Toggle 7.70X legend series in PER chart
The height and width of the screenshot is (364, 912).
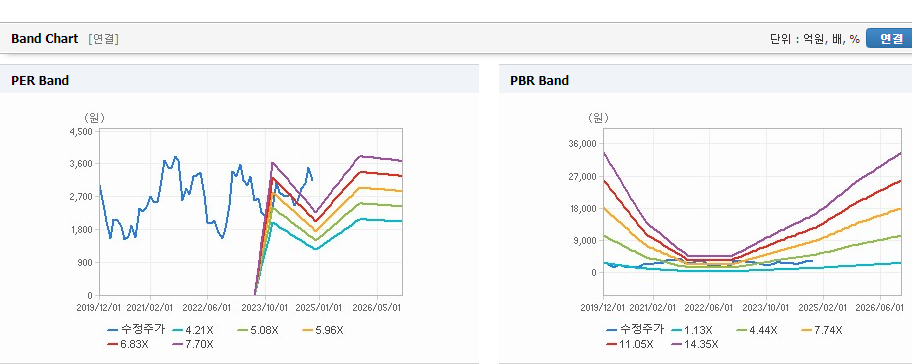(193, 344)
